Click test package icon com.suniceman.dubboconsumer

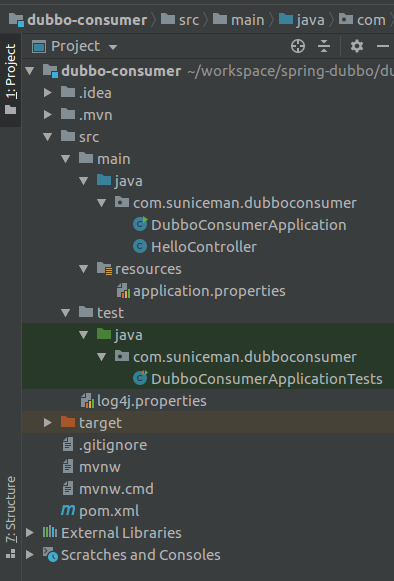[122, 356]
